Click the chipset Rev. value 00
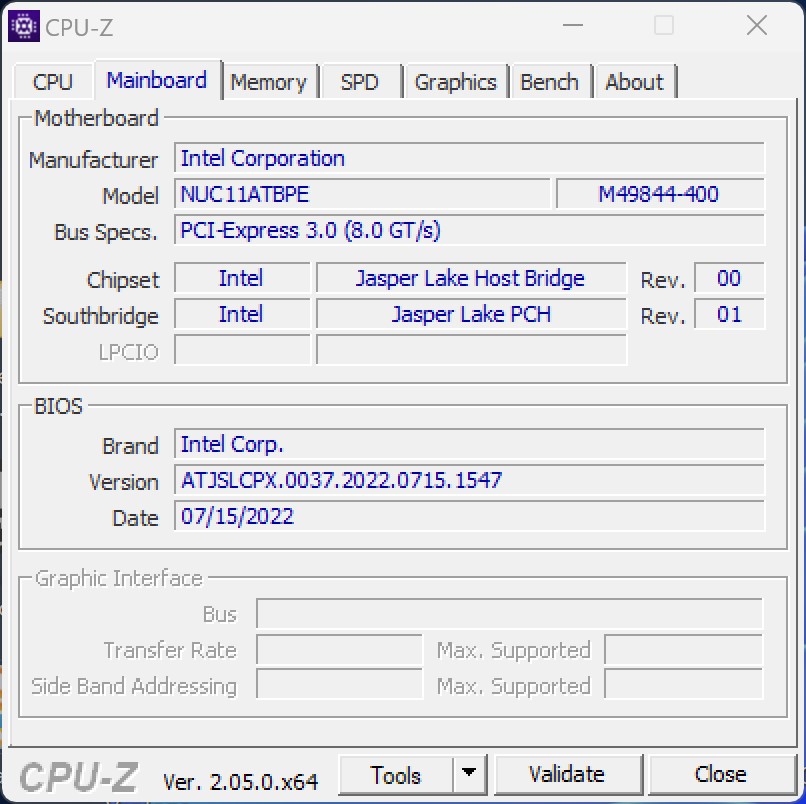The width and height of the screenshot is (806, 804). 729,278
